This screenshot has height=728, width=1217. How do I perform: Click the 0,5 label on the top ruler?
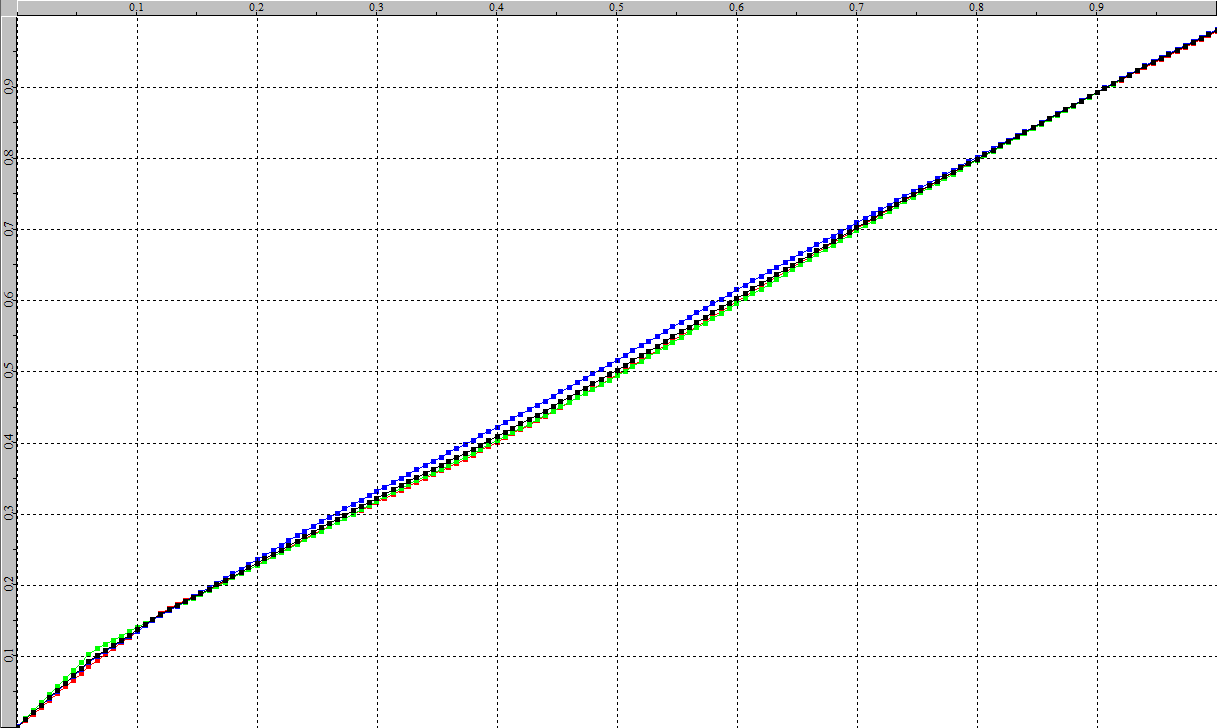(x=617, y=8)
